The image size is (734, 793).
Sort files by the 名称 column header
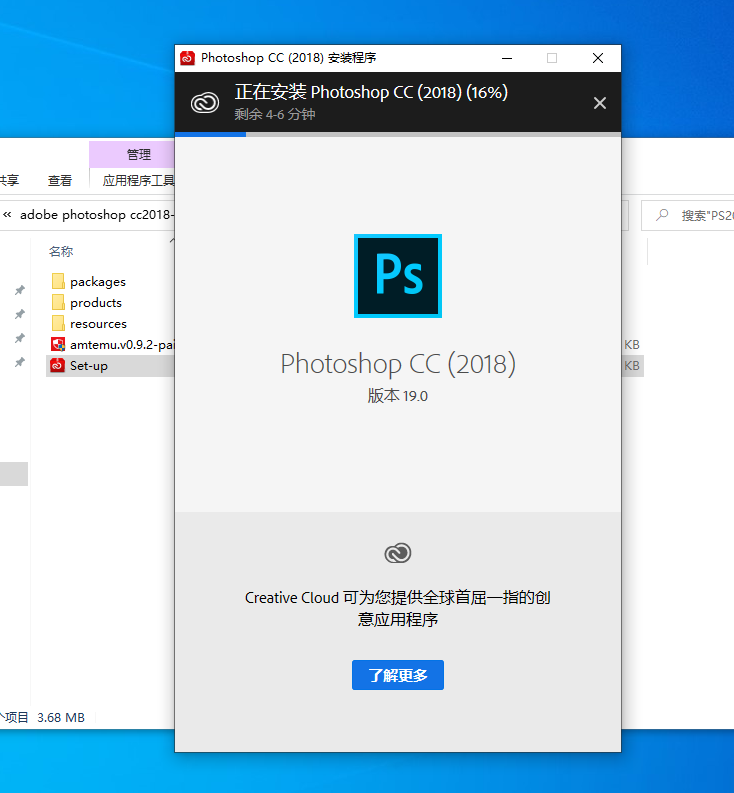point(61,251)
